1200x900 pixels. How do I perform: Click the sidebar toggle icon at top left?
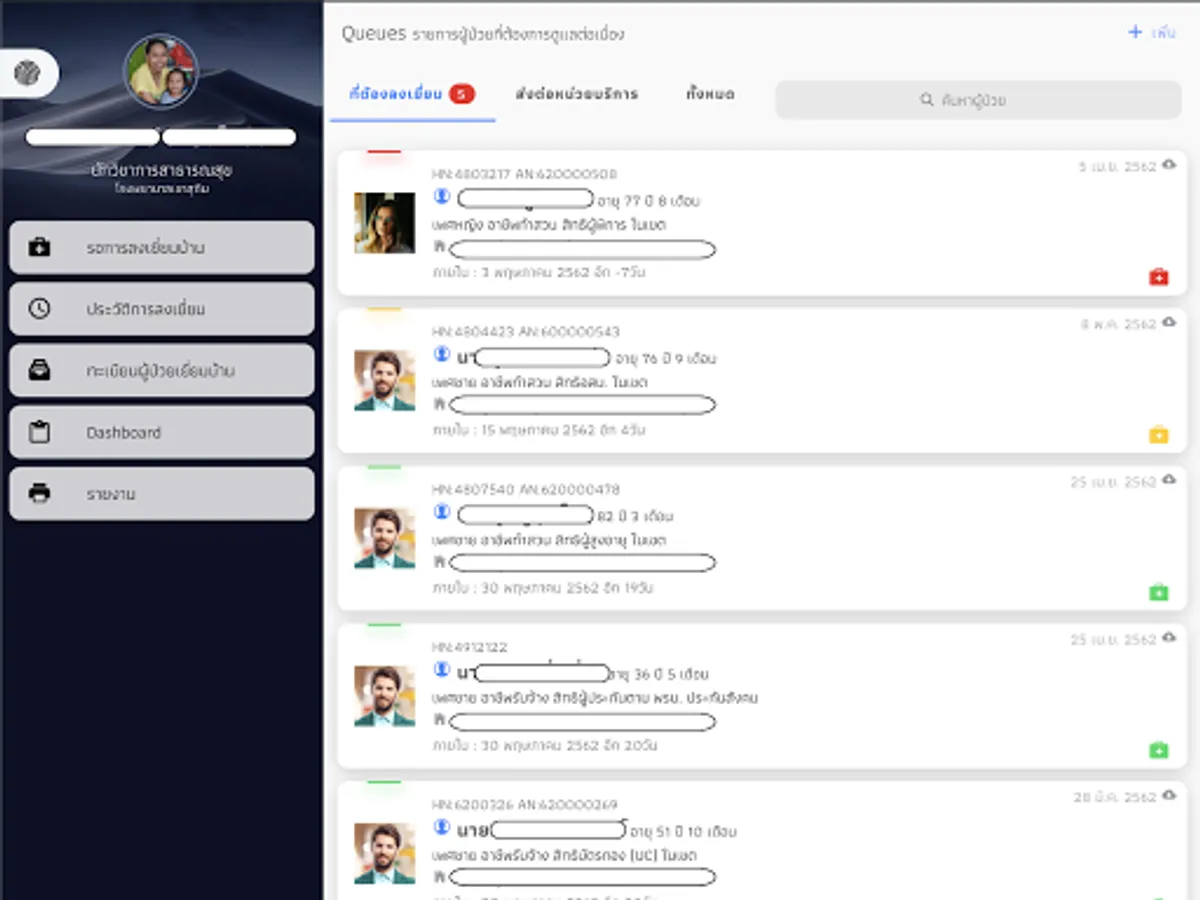coord(28,73)
